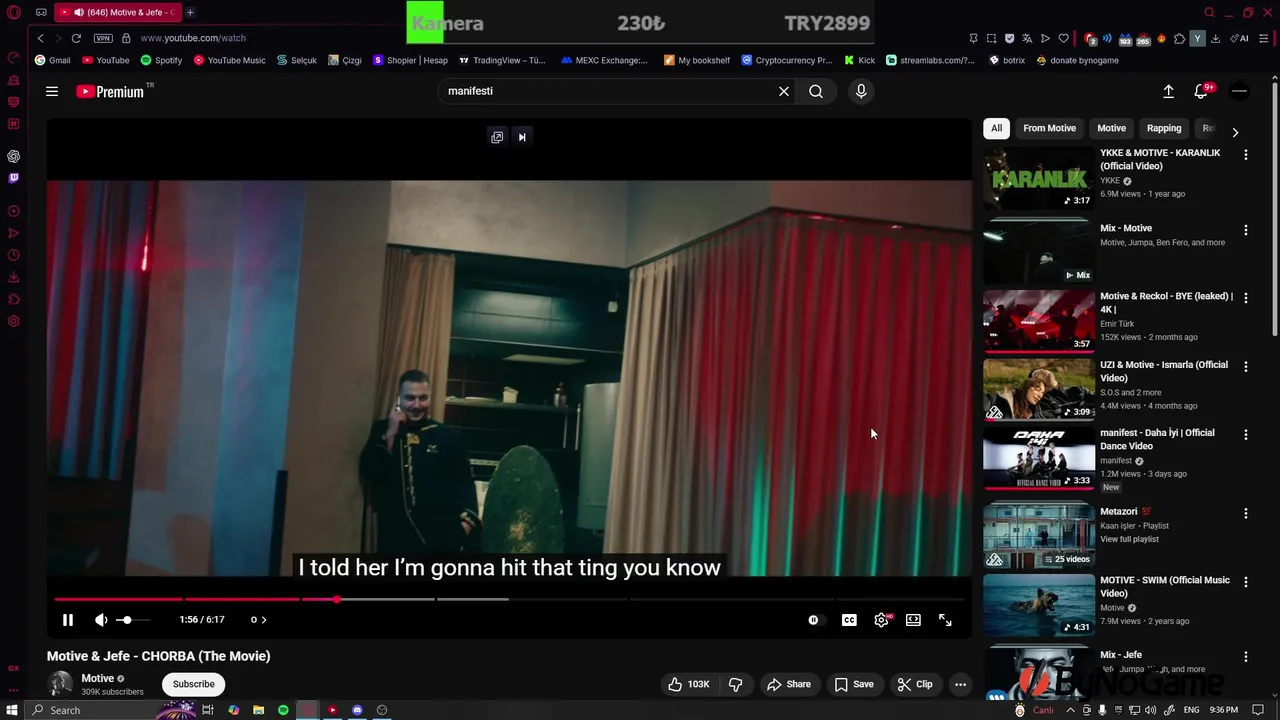Open the MOTIVE - SWIM thumbnail
Screen dimensions: 1280x720
coord(1039,605)
